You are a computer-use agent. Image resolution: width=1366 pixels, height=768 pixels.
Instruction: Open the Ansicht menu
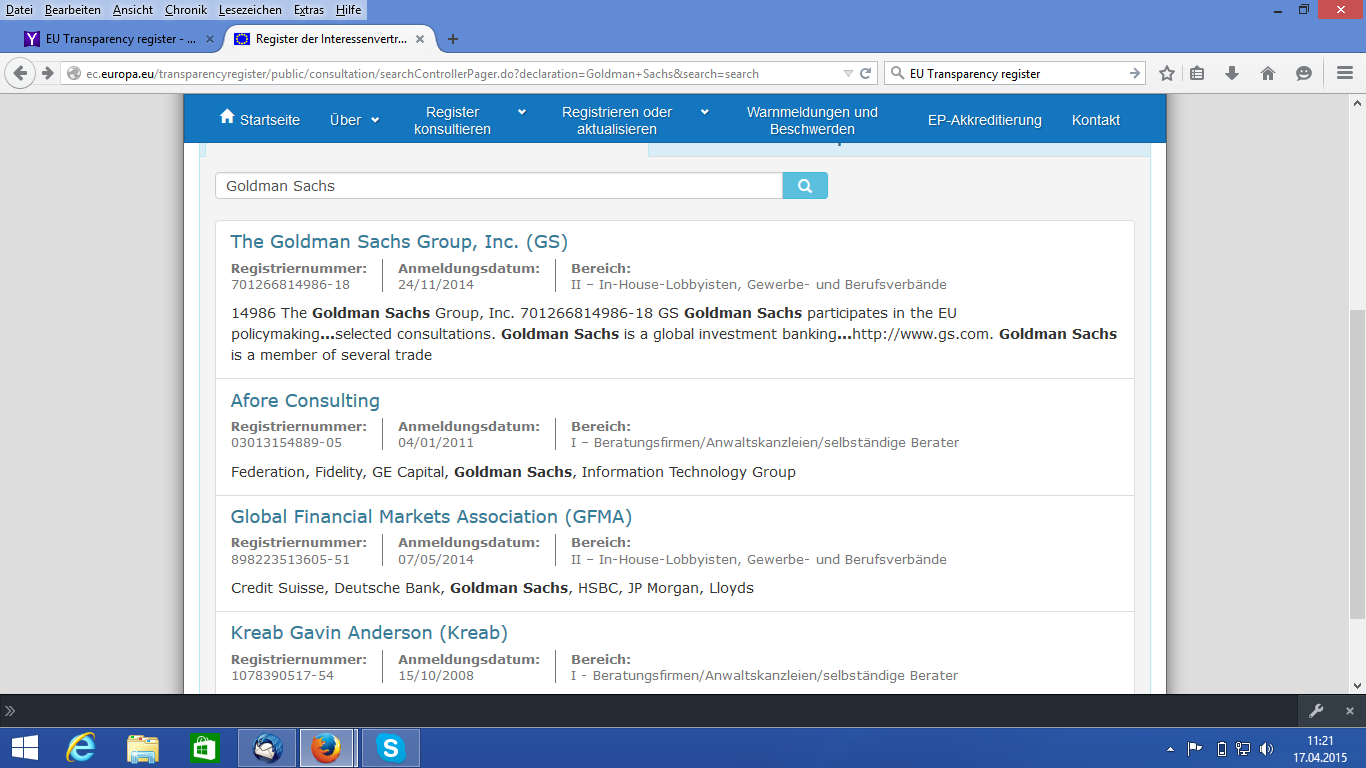point(133,9)
